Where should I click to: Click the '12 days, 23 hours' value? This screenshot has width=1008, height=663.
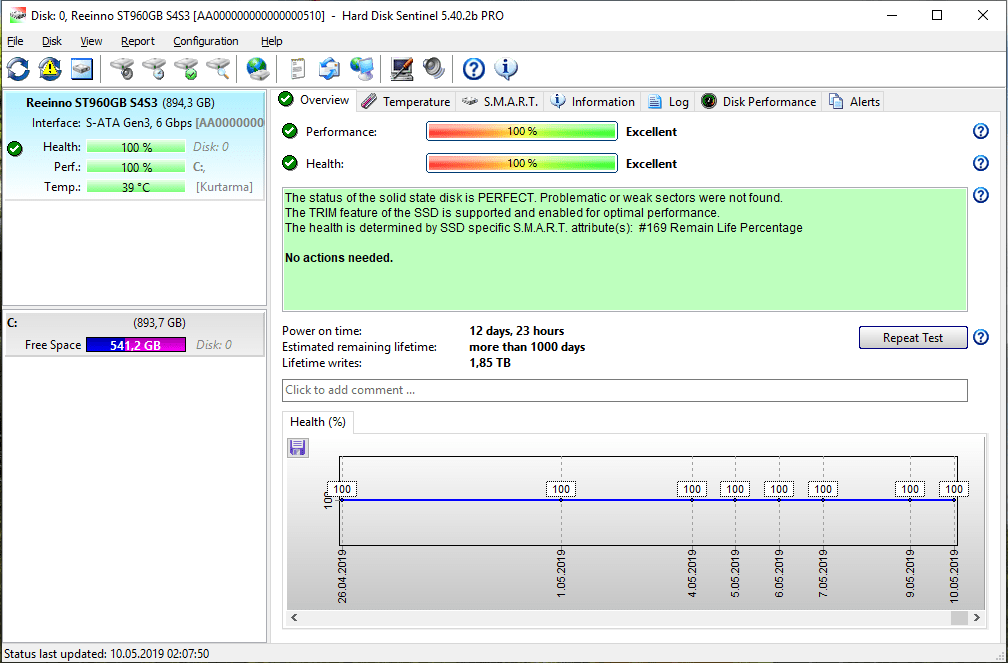click(517, 331)
